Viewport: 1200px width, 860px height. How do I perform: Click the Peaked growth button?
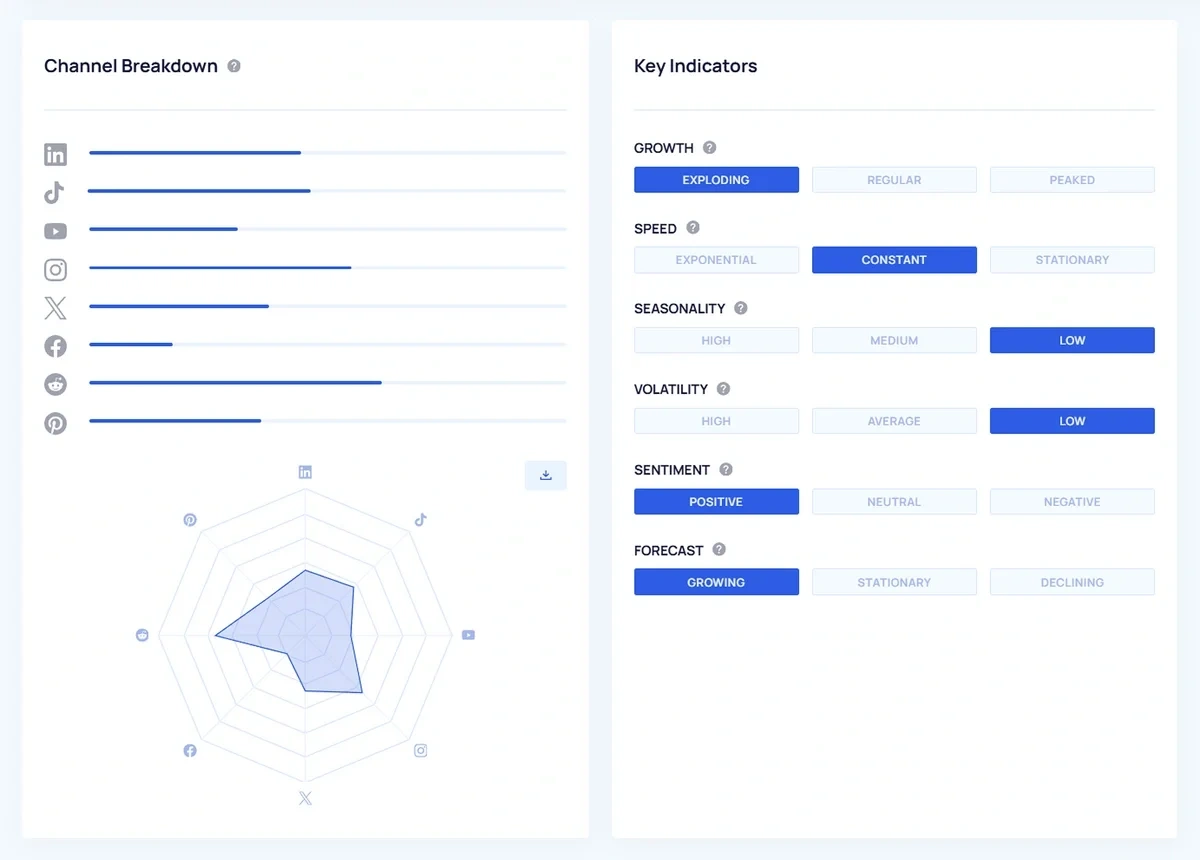tap(1072, 180)
